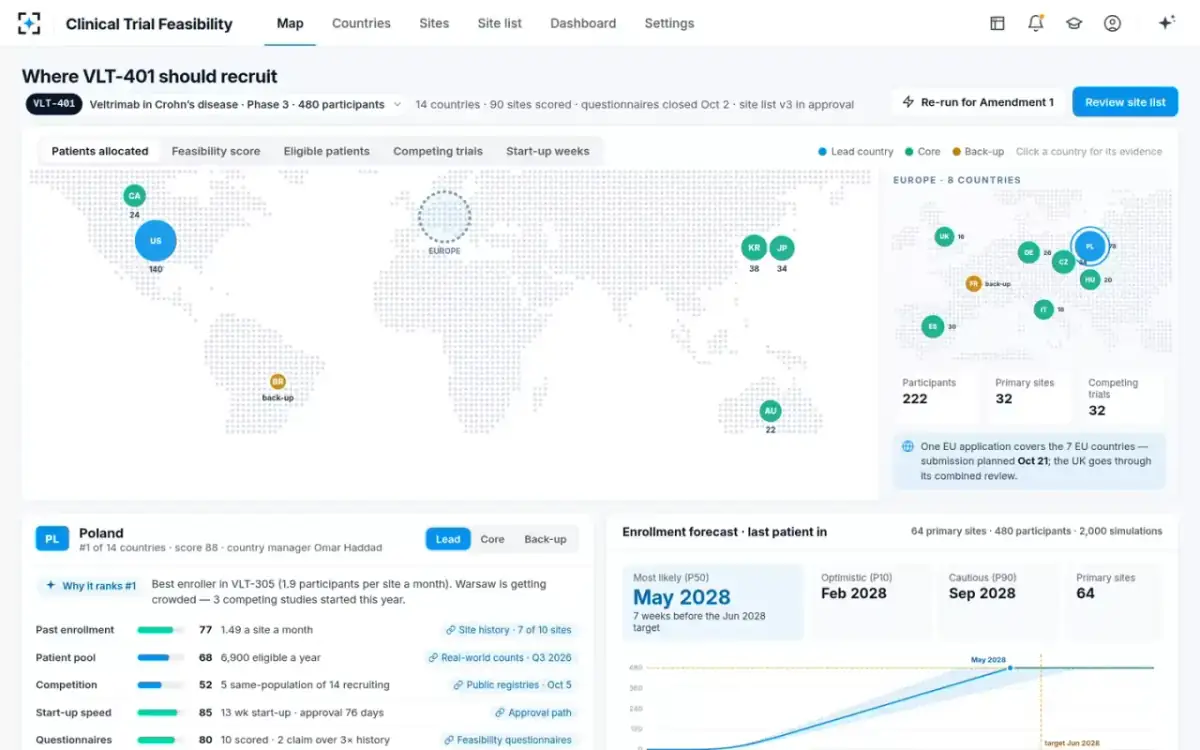Click the Clinical Trial Feasibility app logo

[29, 23]
